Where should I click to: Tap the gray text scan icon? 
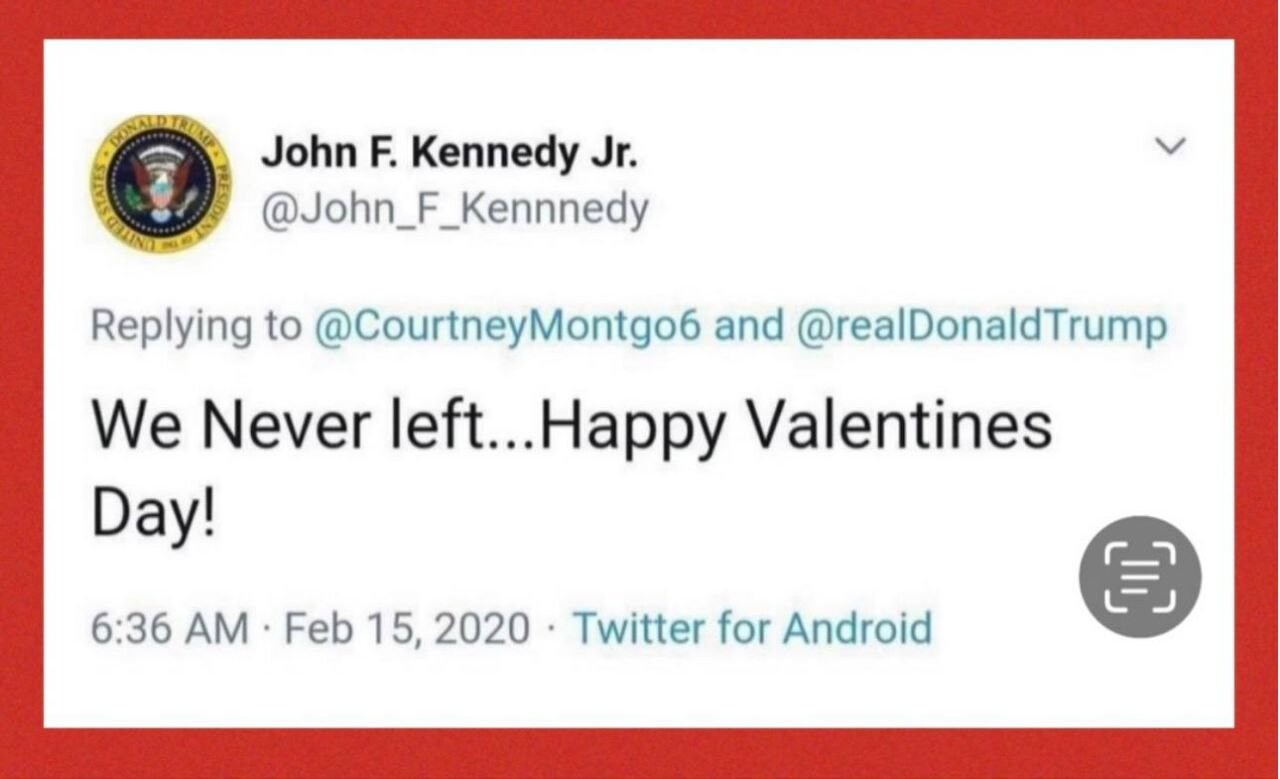click(1139, 577)
